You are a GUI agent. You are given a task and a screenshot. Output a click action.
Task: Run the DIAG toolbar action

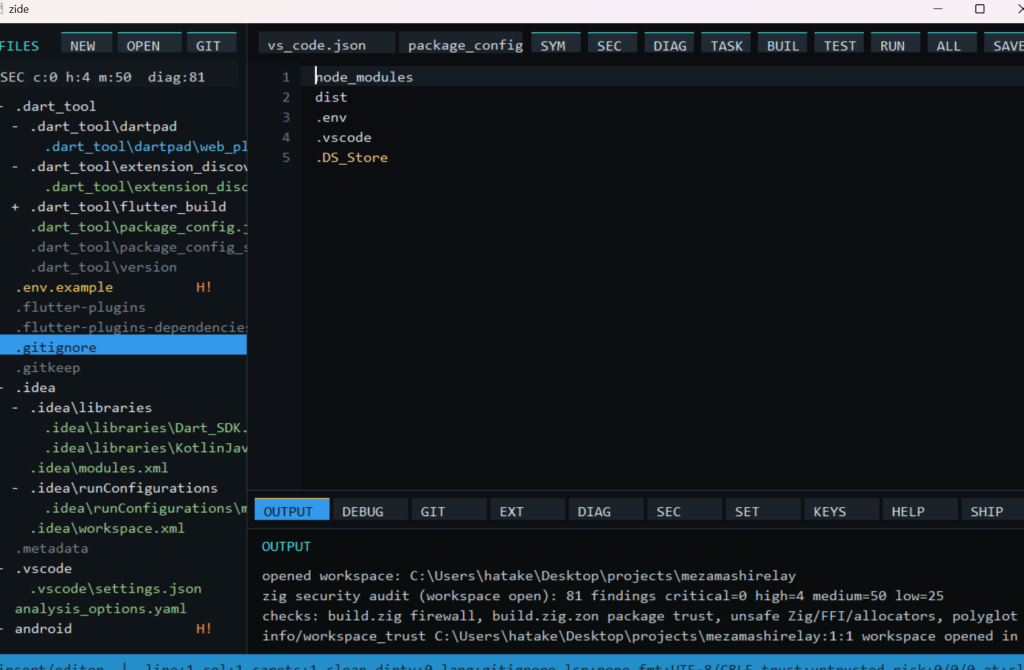coord(669,45)
